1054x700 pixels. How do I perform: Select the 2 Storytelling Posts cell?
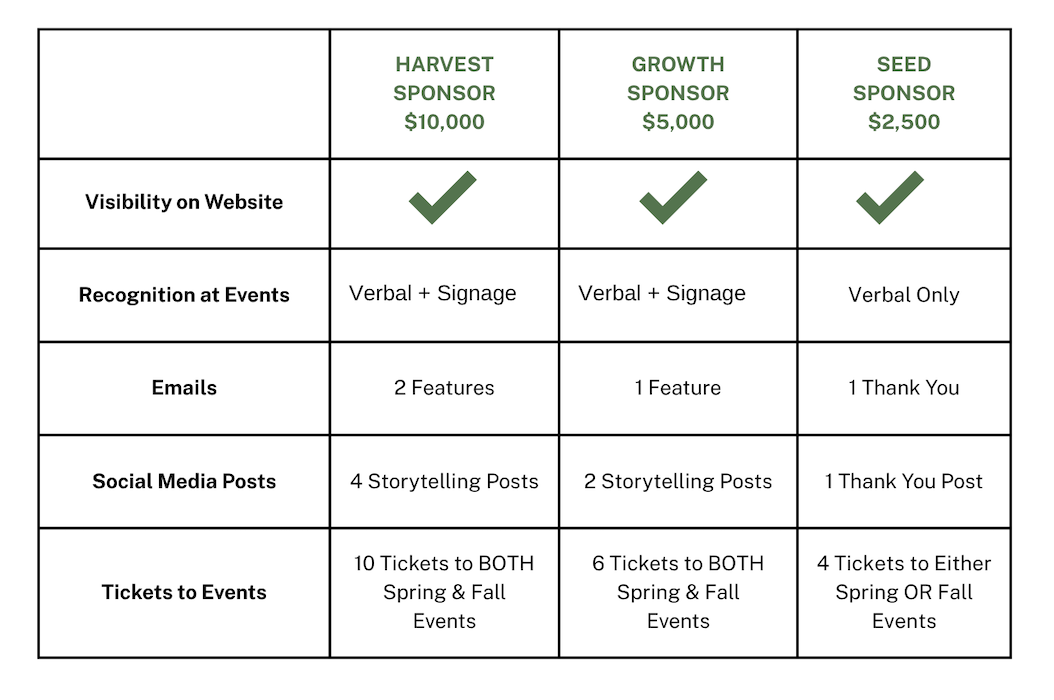[x=678, y=481]
